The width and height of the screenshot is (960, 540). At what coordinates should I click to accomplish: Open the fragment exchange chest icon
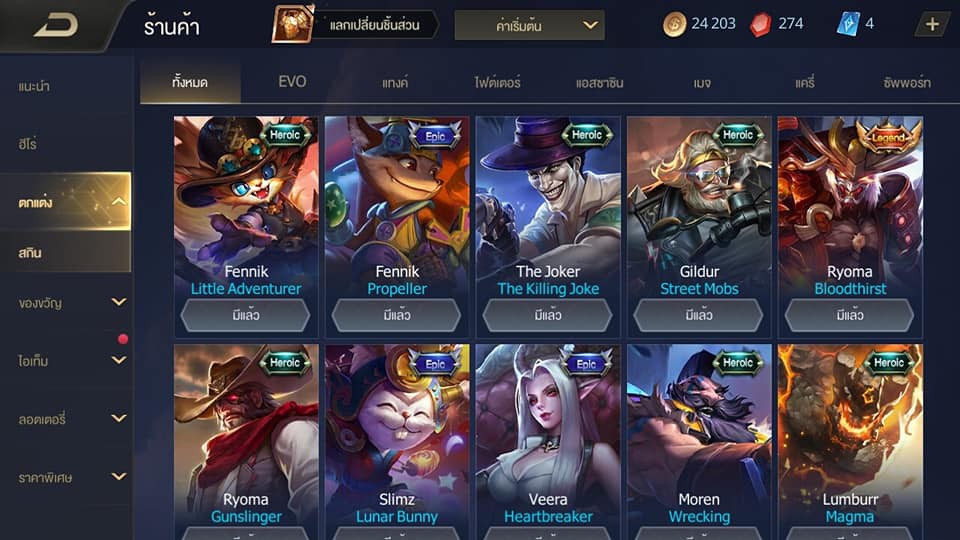292,24
